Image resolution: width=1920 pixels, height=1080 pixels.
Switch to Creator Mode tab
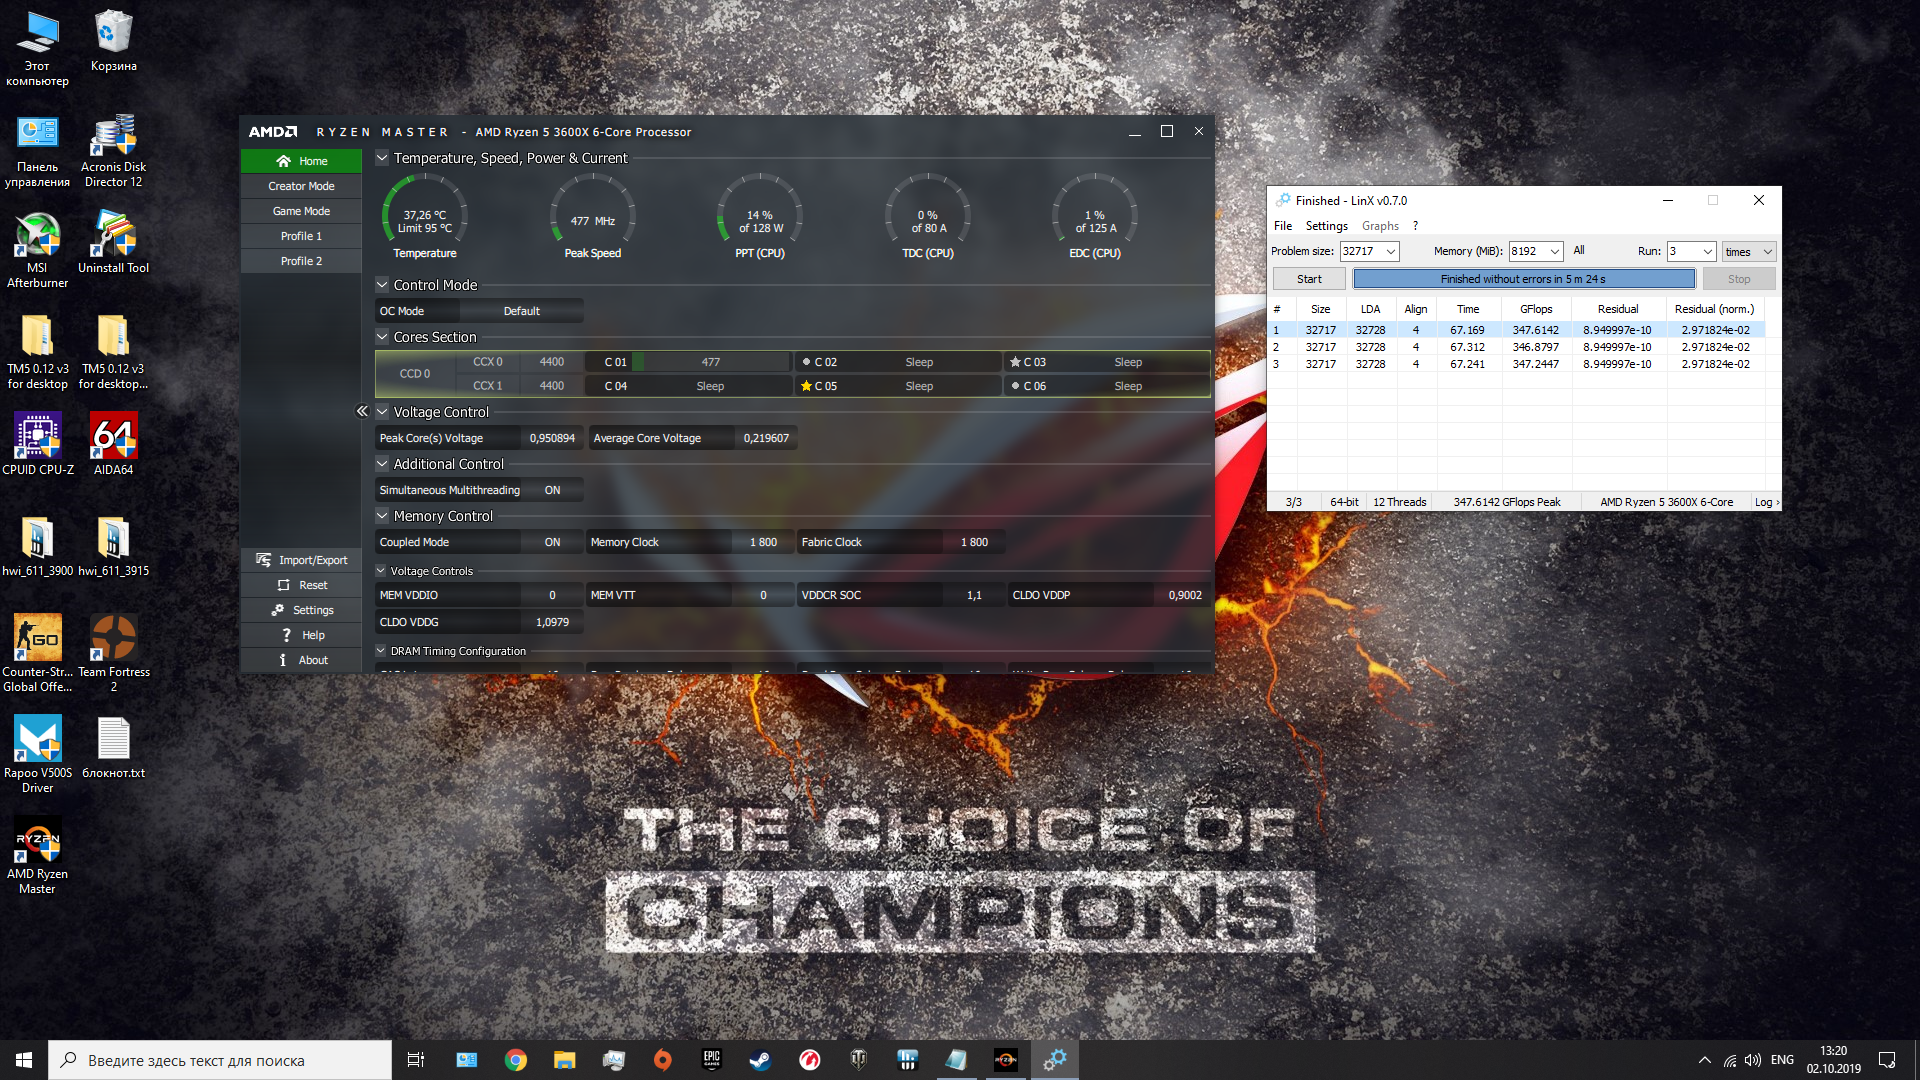[x=301, y=186]
